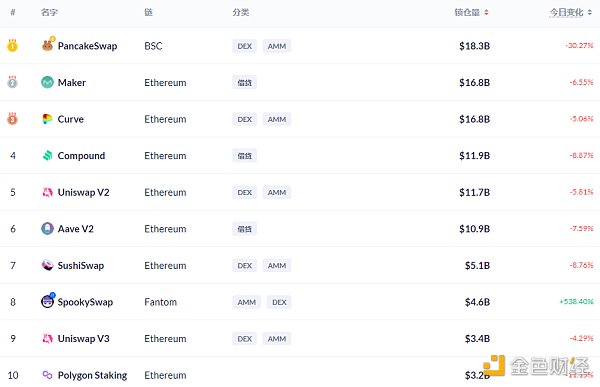Viewport: 600px width, 387px height.
Task: Select the AMM tag in Curve row
Action: 277,119
